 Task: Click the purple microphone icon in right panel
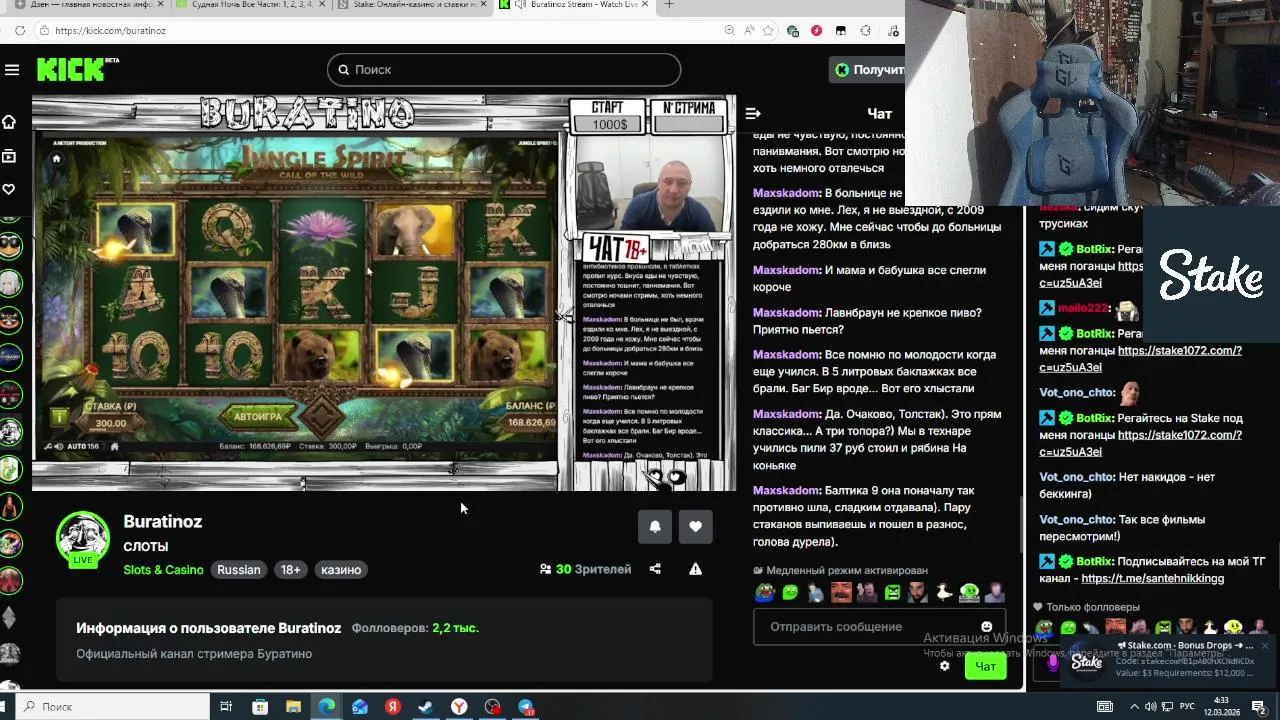[x=1052, y=662]
